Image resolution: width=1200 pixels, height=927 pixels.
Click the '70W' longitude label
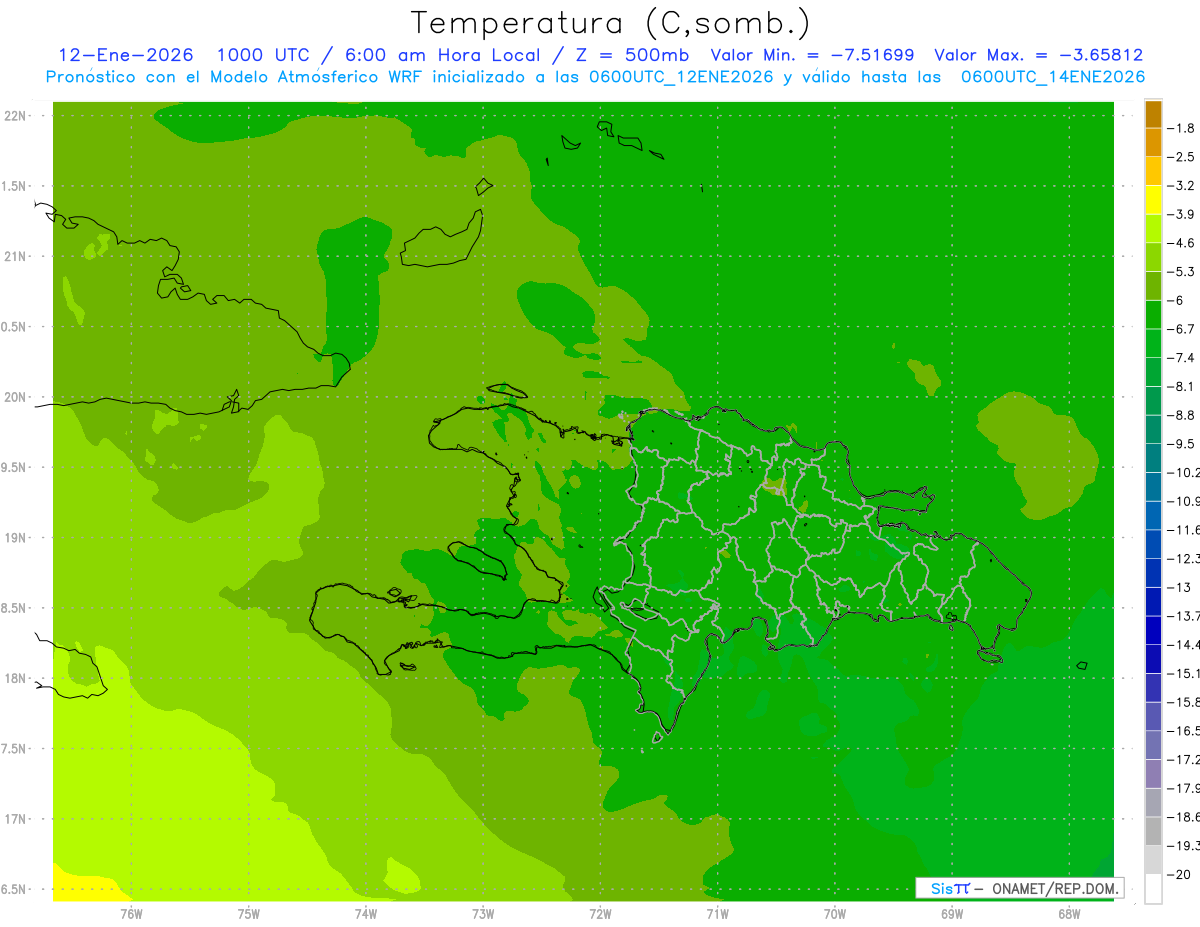click(x=835, y=914)
